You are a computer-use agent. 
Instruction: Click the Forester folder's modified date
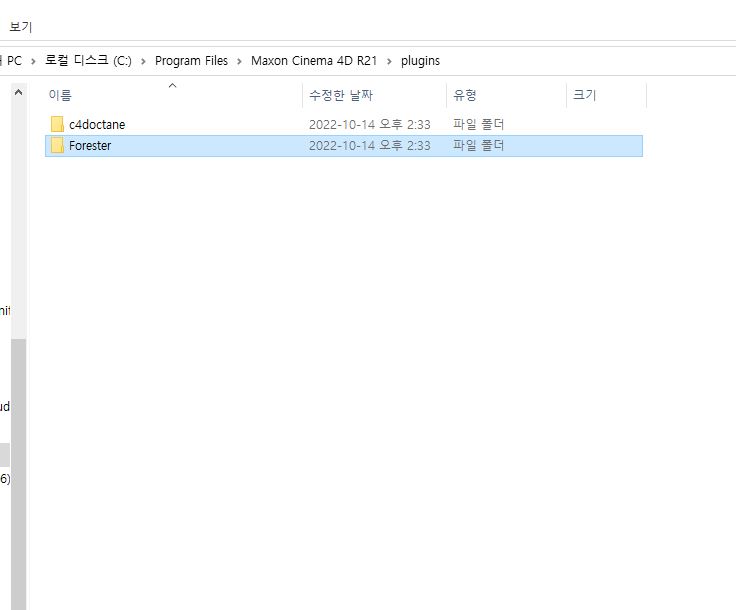pos(369,146)
